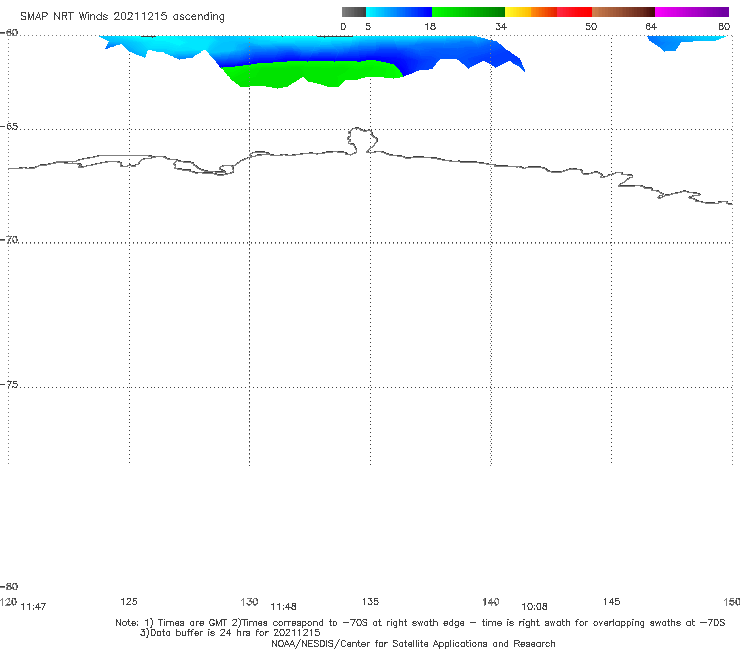Click the swath time '10:08'
The image size is (740, 650).
click(x=534, y=607)
